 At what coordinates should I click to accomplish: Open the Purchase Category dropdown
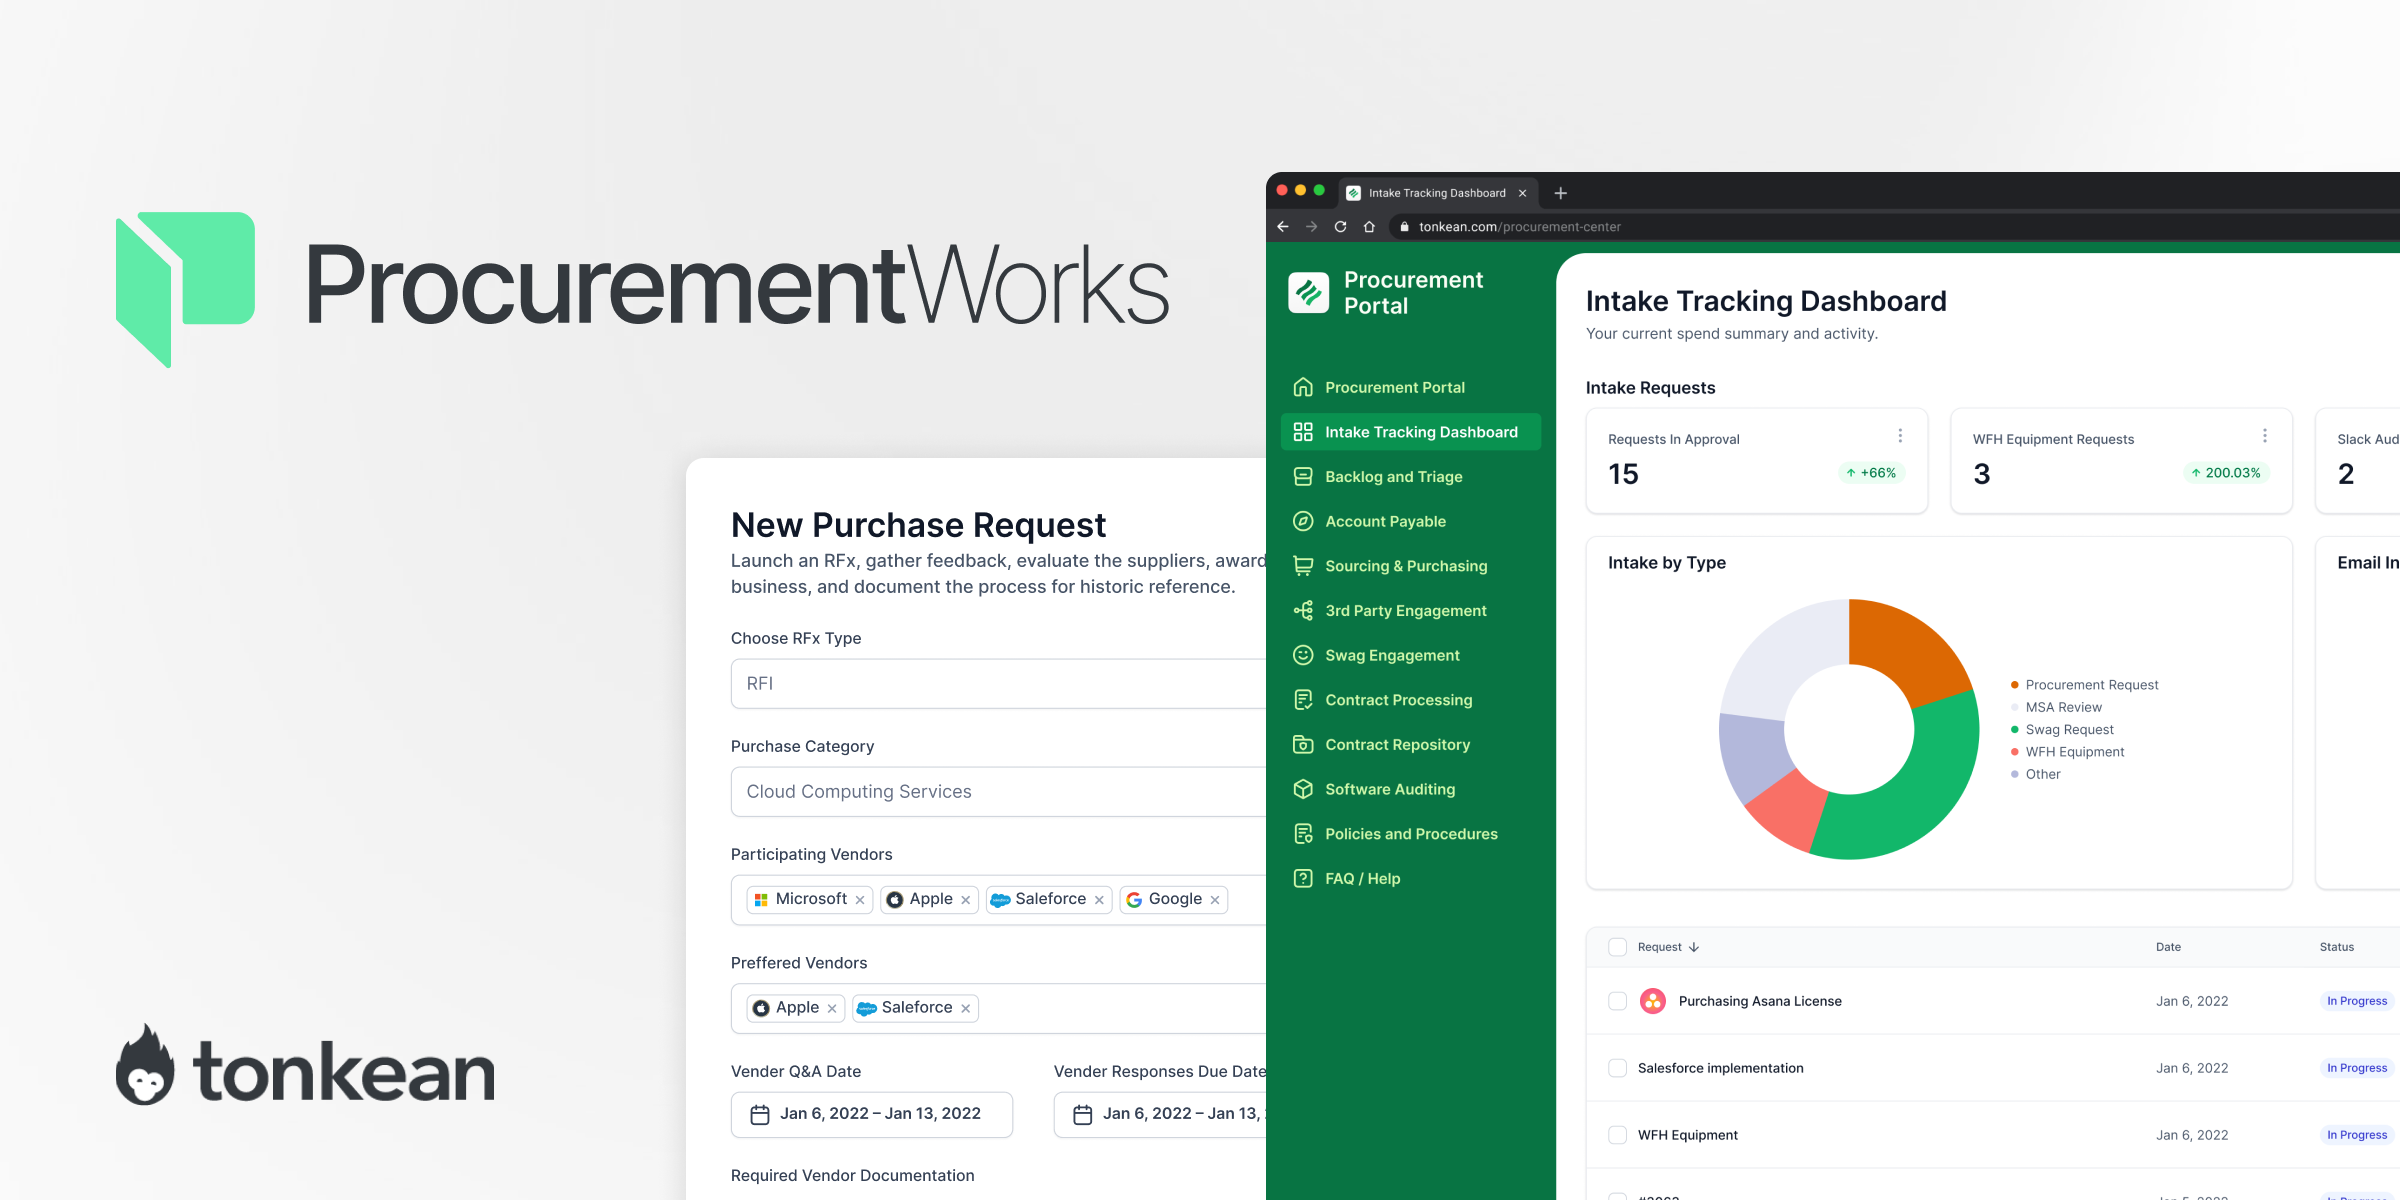[x=999, y=792]
